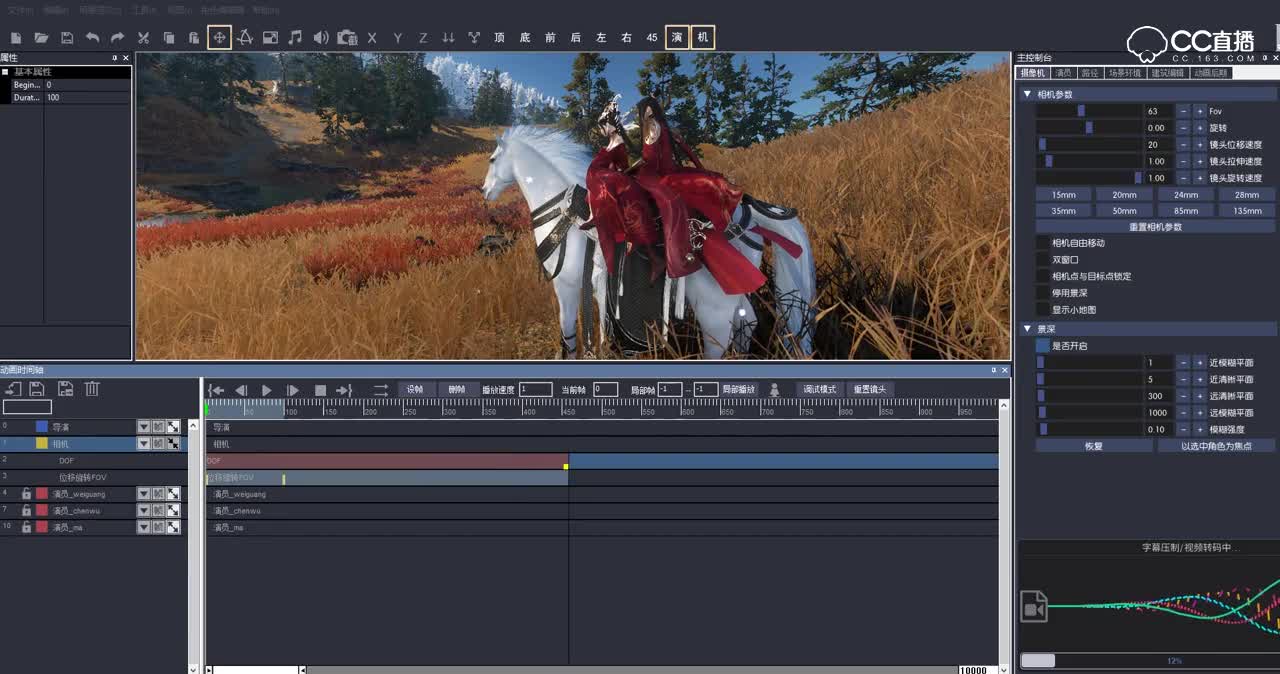Select the Rotate gizmo tool
1280x674 pixels.
(x=245, y=38)
